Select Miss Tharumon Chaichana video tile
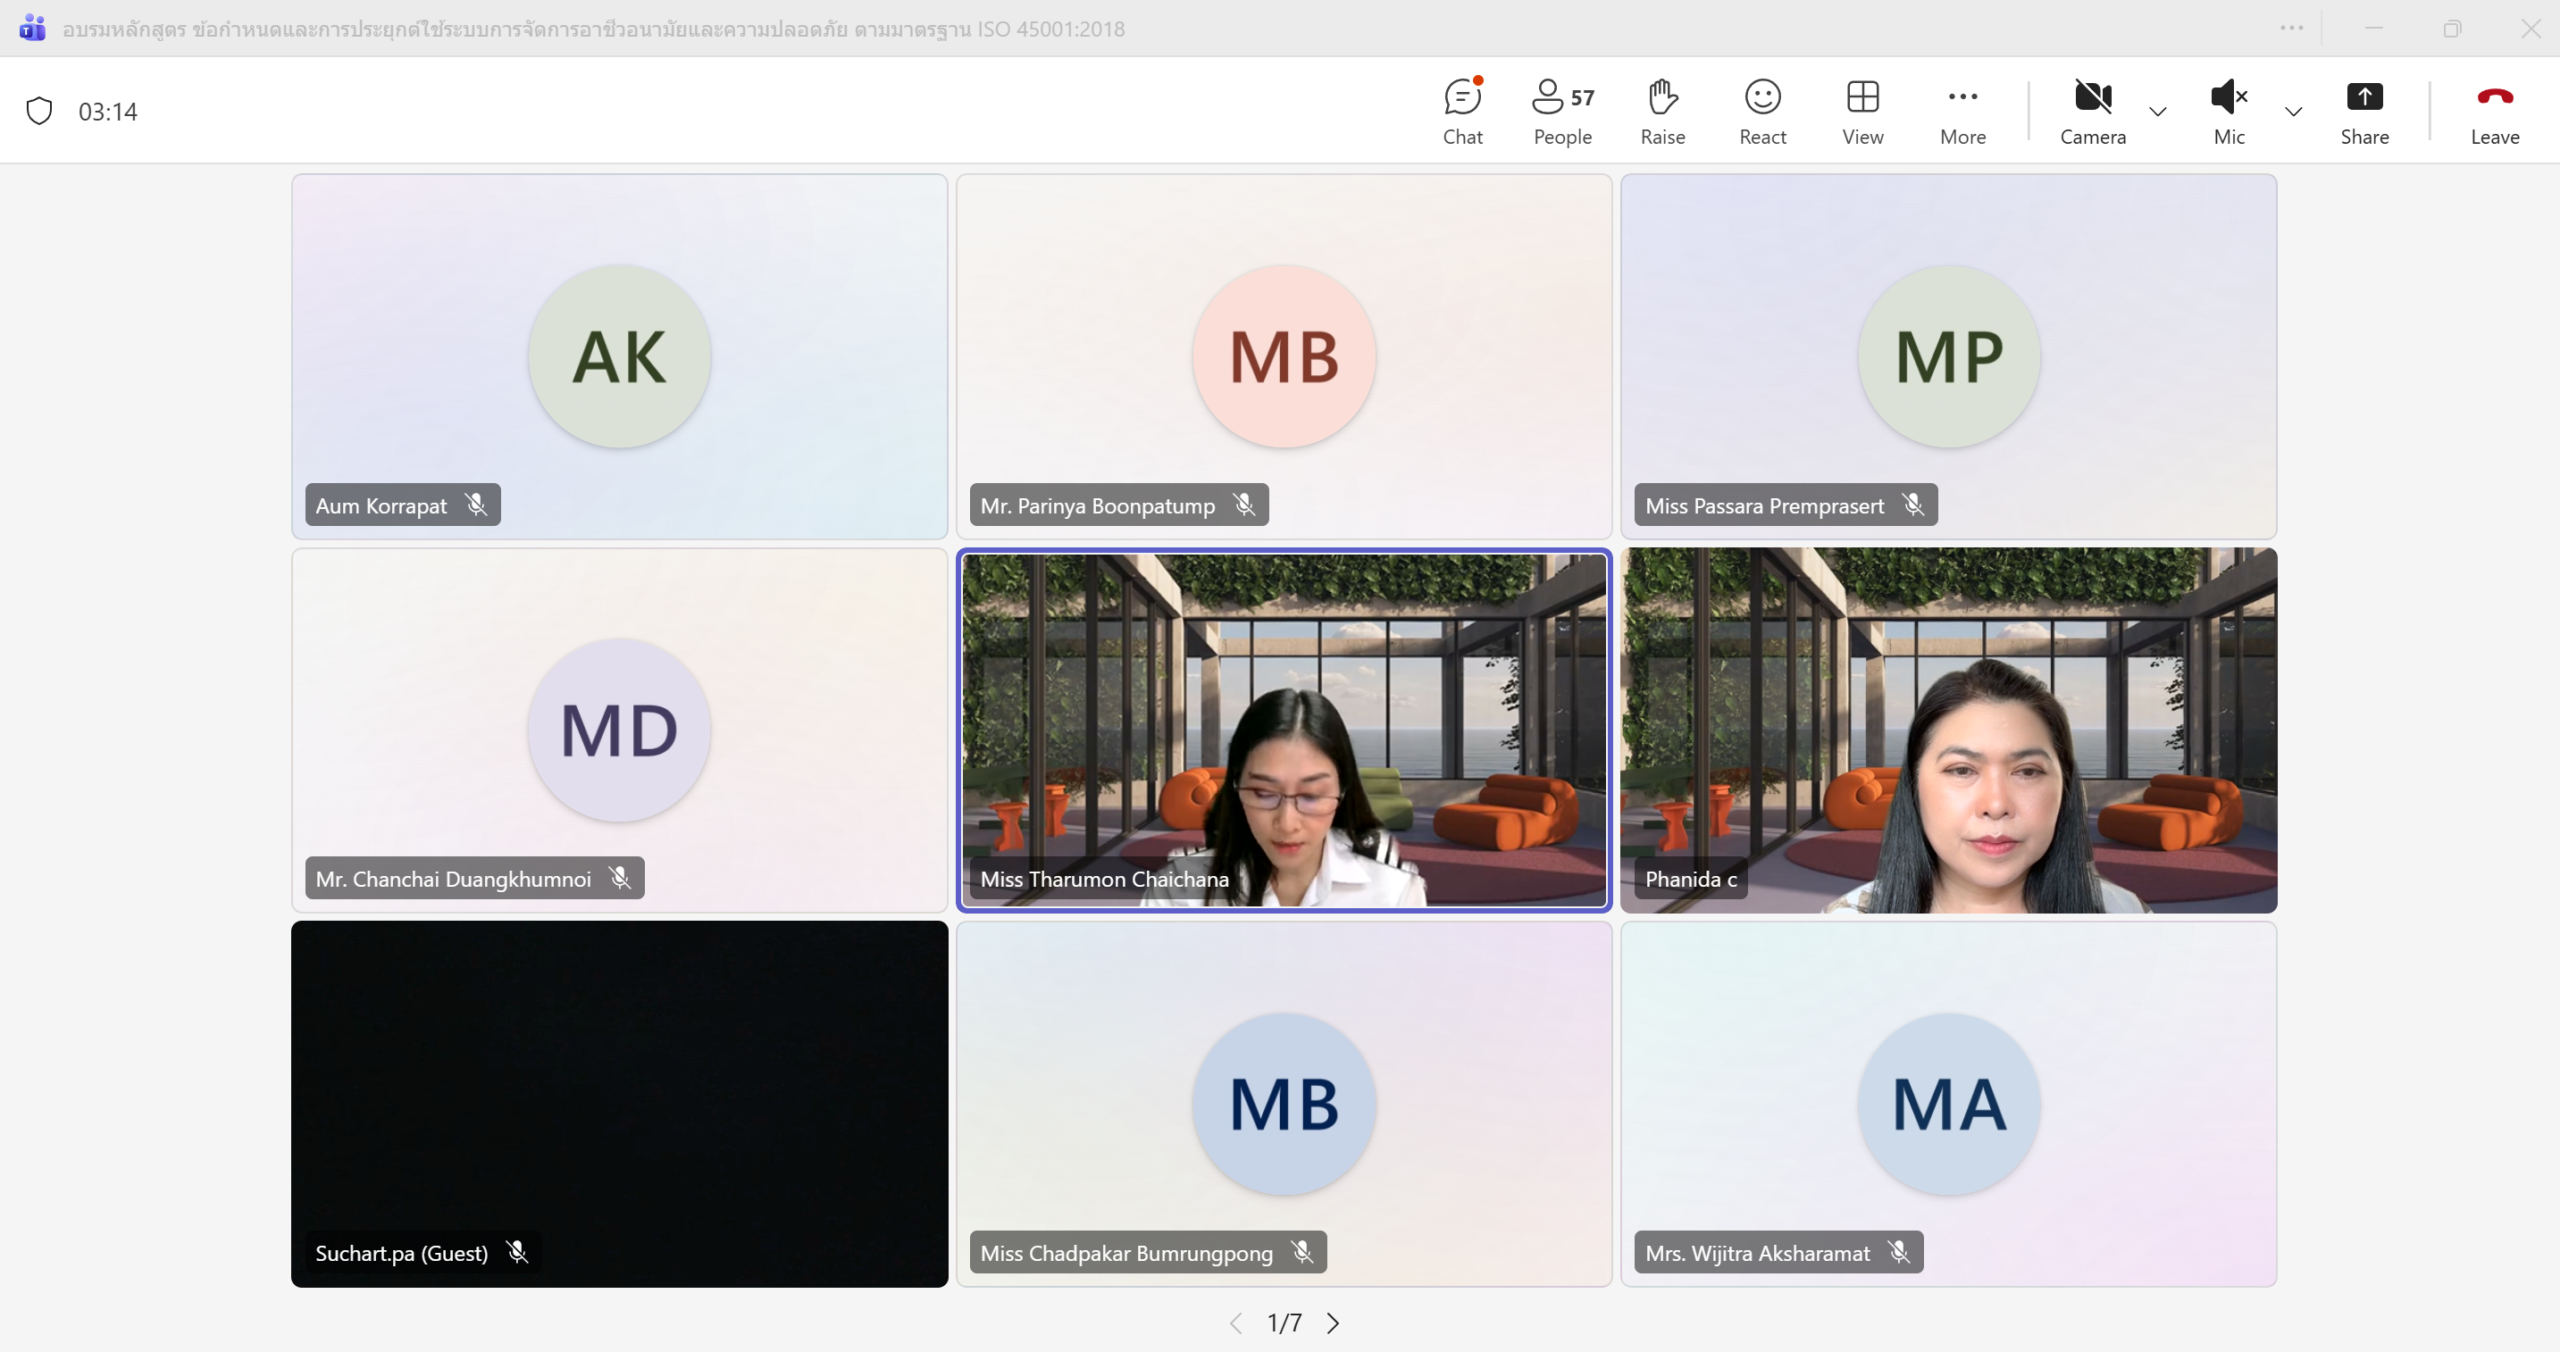The image size is (2560, 1352). 1284,730
